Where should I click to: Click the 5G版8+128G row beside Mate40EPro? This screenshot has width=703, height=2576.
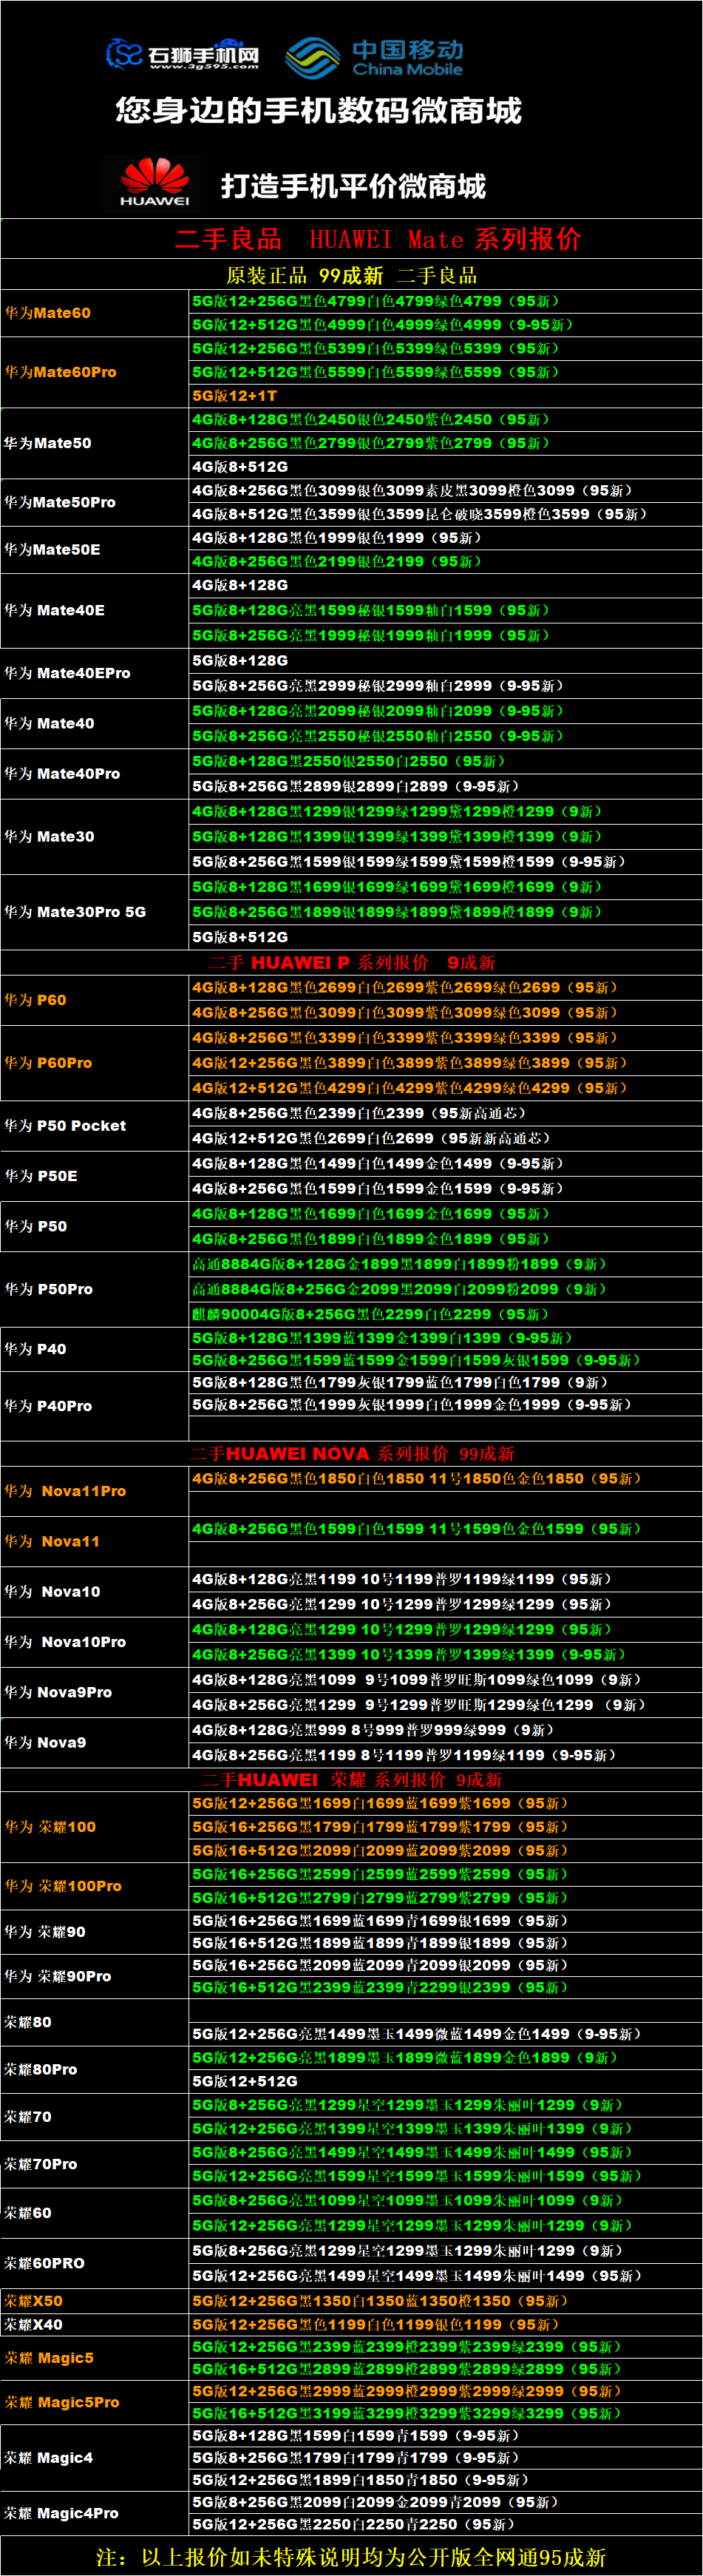[446, 660]
